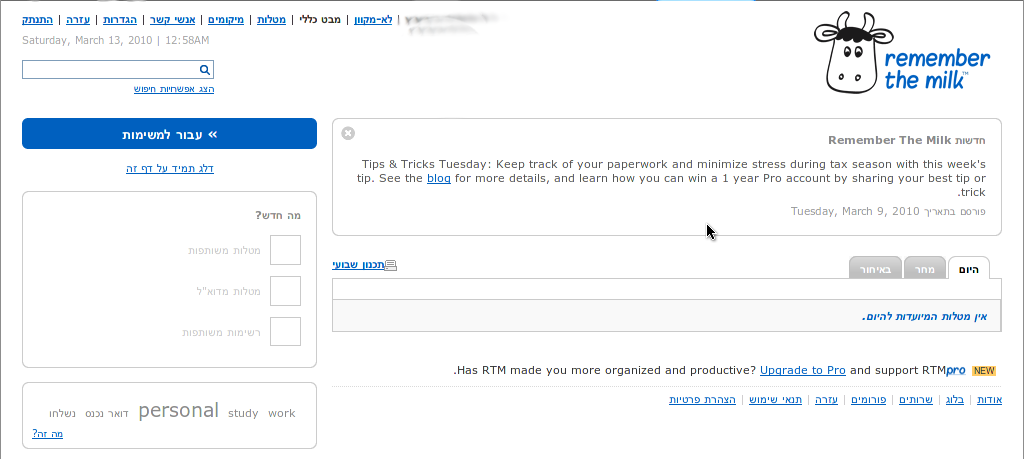Image resolution: width=1024 pixels, height=459 pixels.
Task: Click the magnifier icon in search box
Action: pos(204,70)
